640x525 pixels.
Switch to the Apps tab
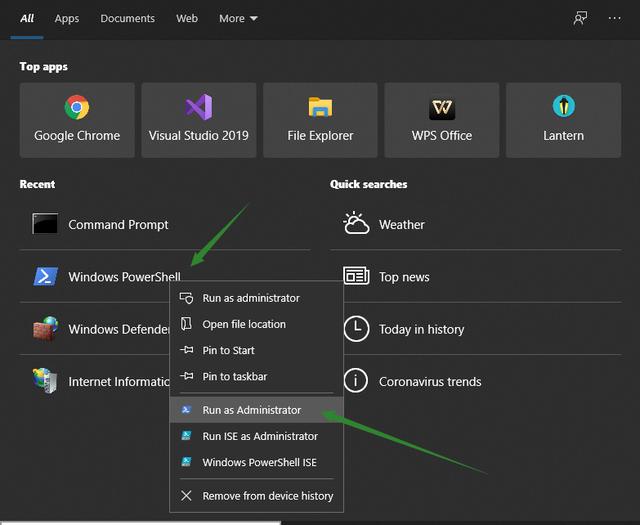click(67, 18)
